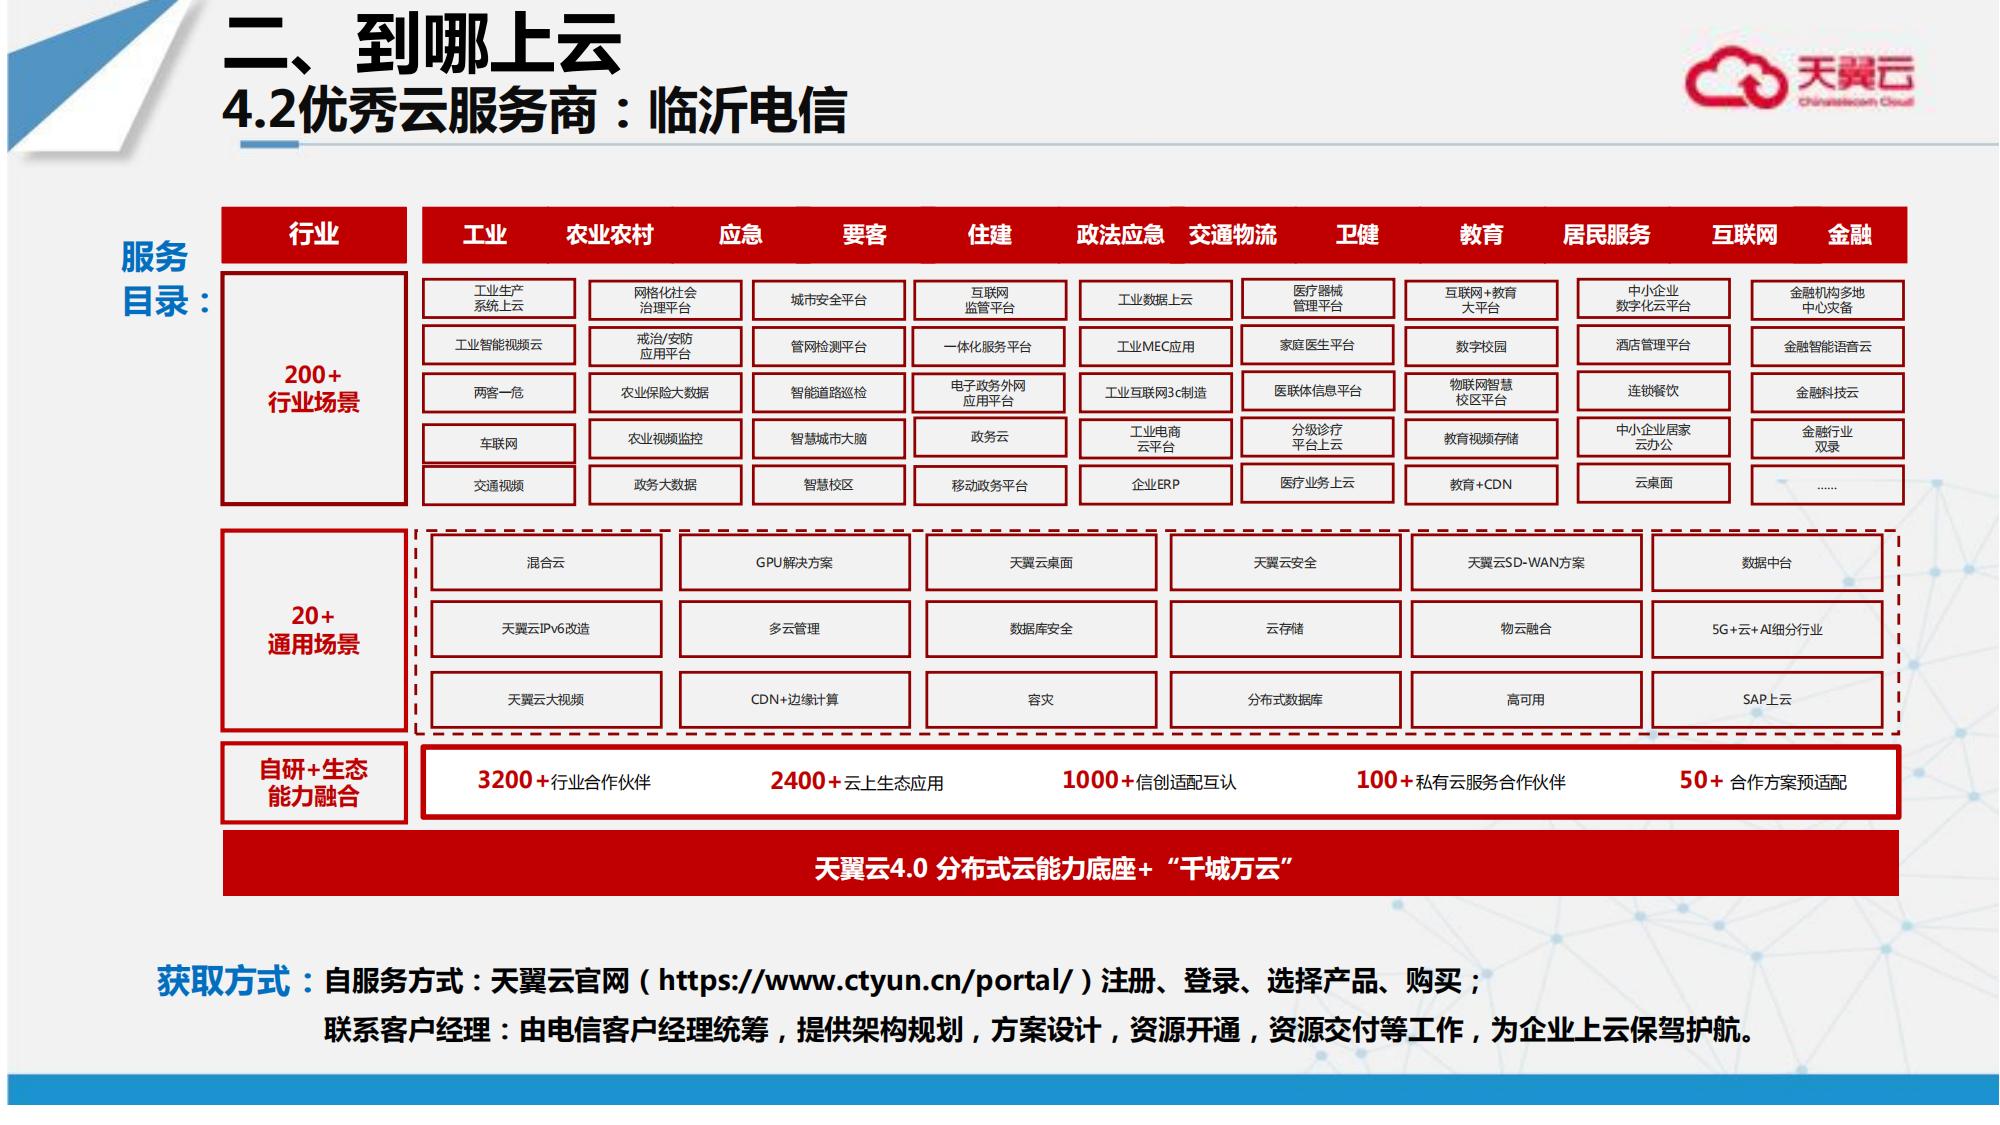Click the 智慧校区 box
The width and height of the screenshot is (2000, 1125).
click(829, 484)
